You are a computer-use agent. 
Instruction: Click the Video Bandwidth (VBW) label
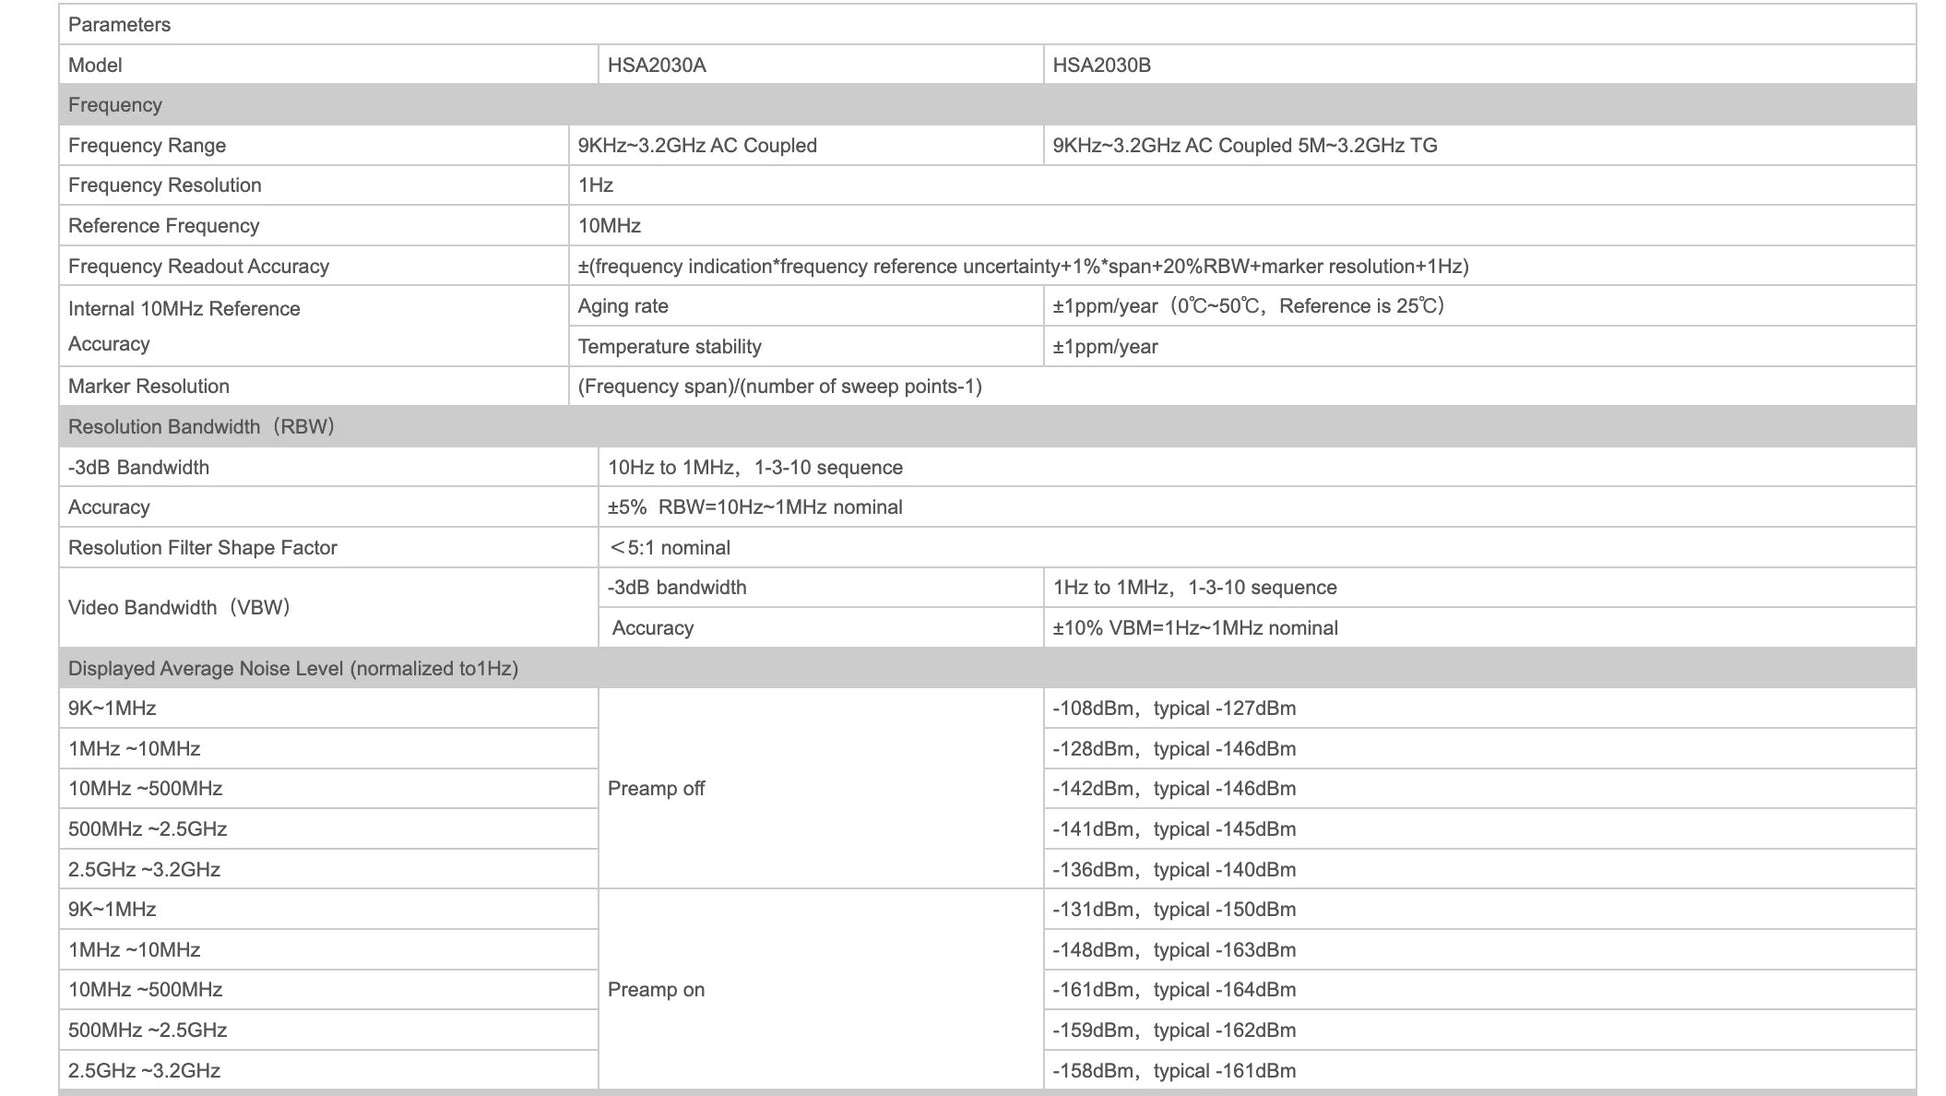point(178,608)
